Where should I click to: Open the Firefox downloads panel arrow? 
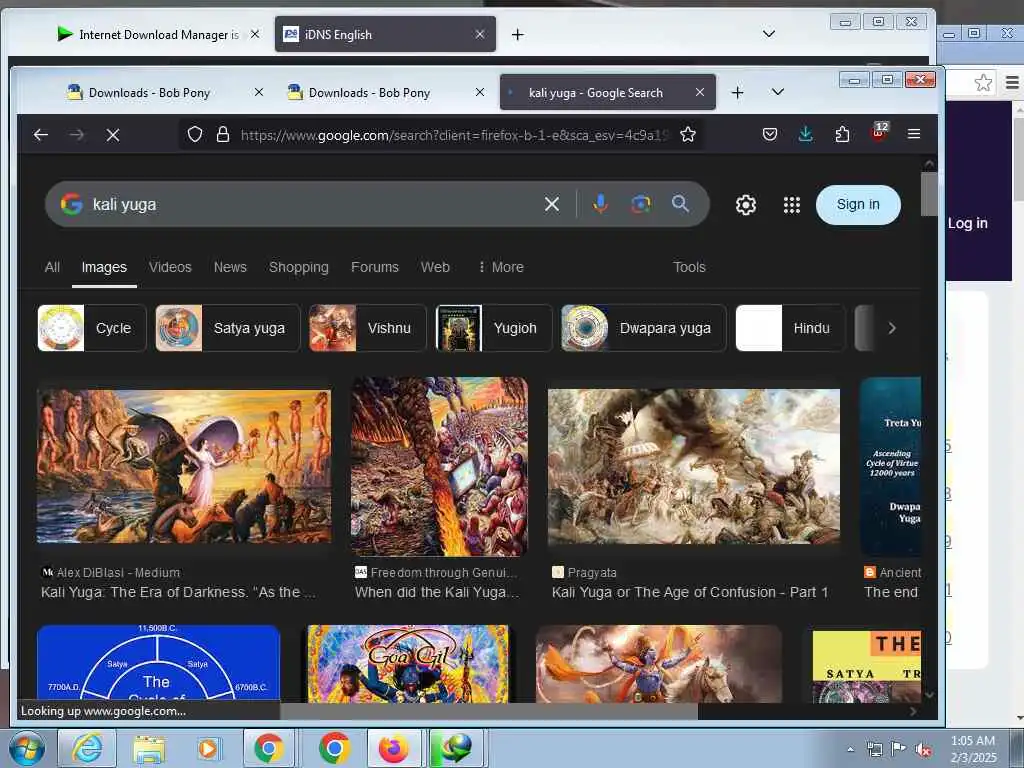tap(806, 134)
